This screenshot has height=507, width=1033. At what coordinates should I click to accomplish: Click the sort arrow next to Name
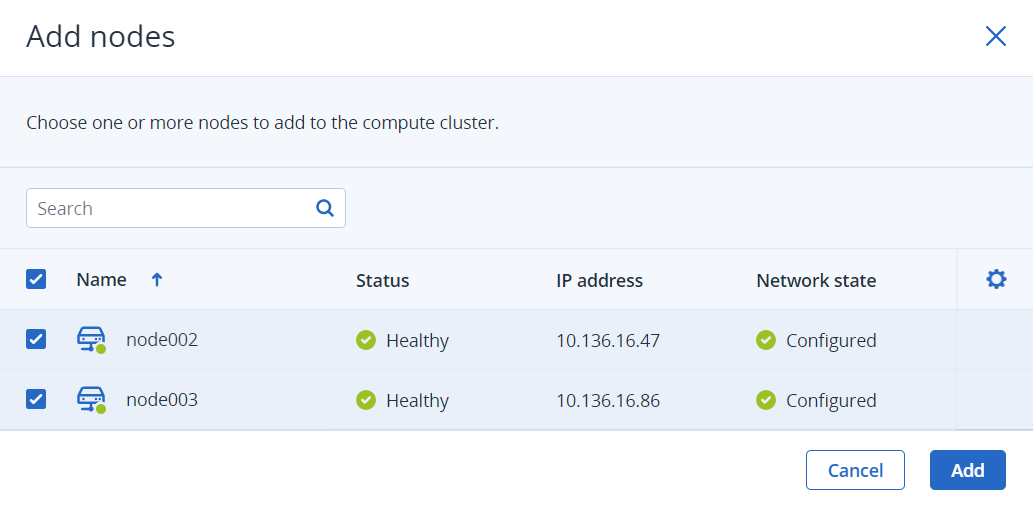click(x=157, y=280)
